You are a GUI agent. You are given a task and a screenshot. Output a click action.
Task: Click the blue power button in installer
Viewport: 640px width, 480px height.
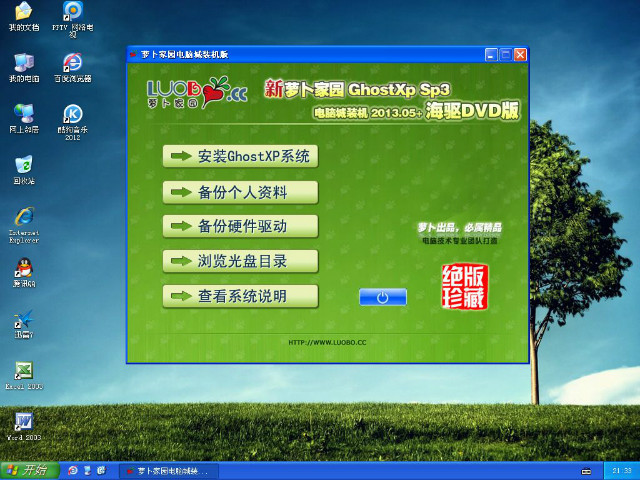[383, 297]
